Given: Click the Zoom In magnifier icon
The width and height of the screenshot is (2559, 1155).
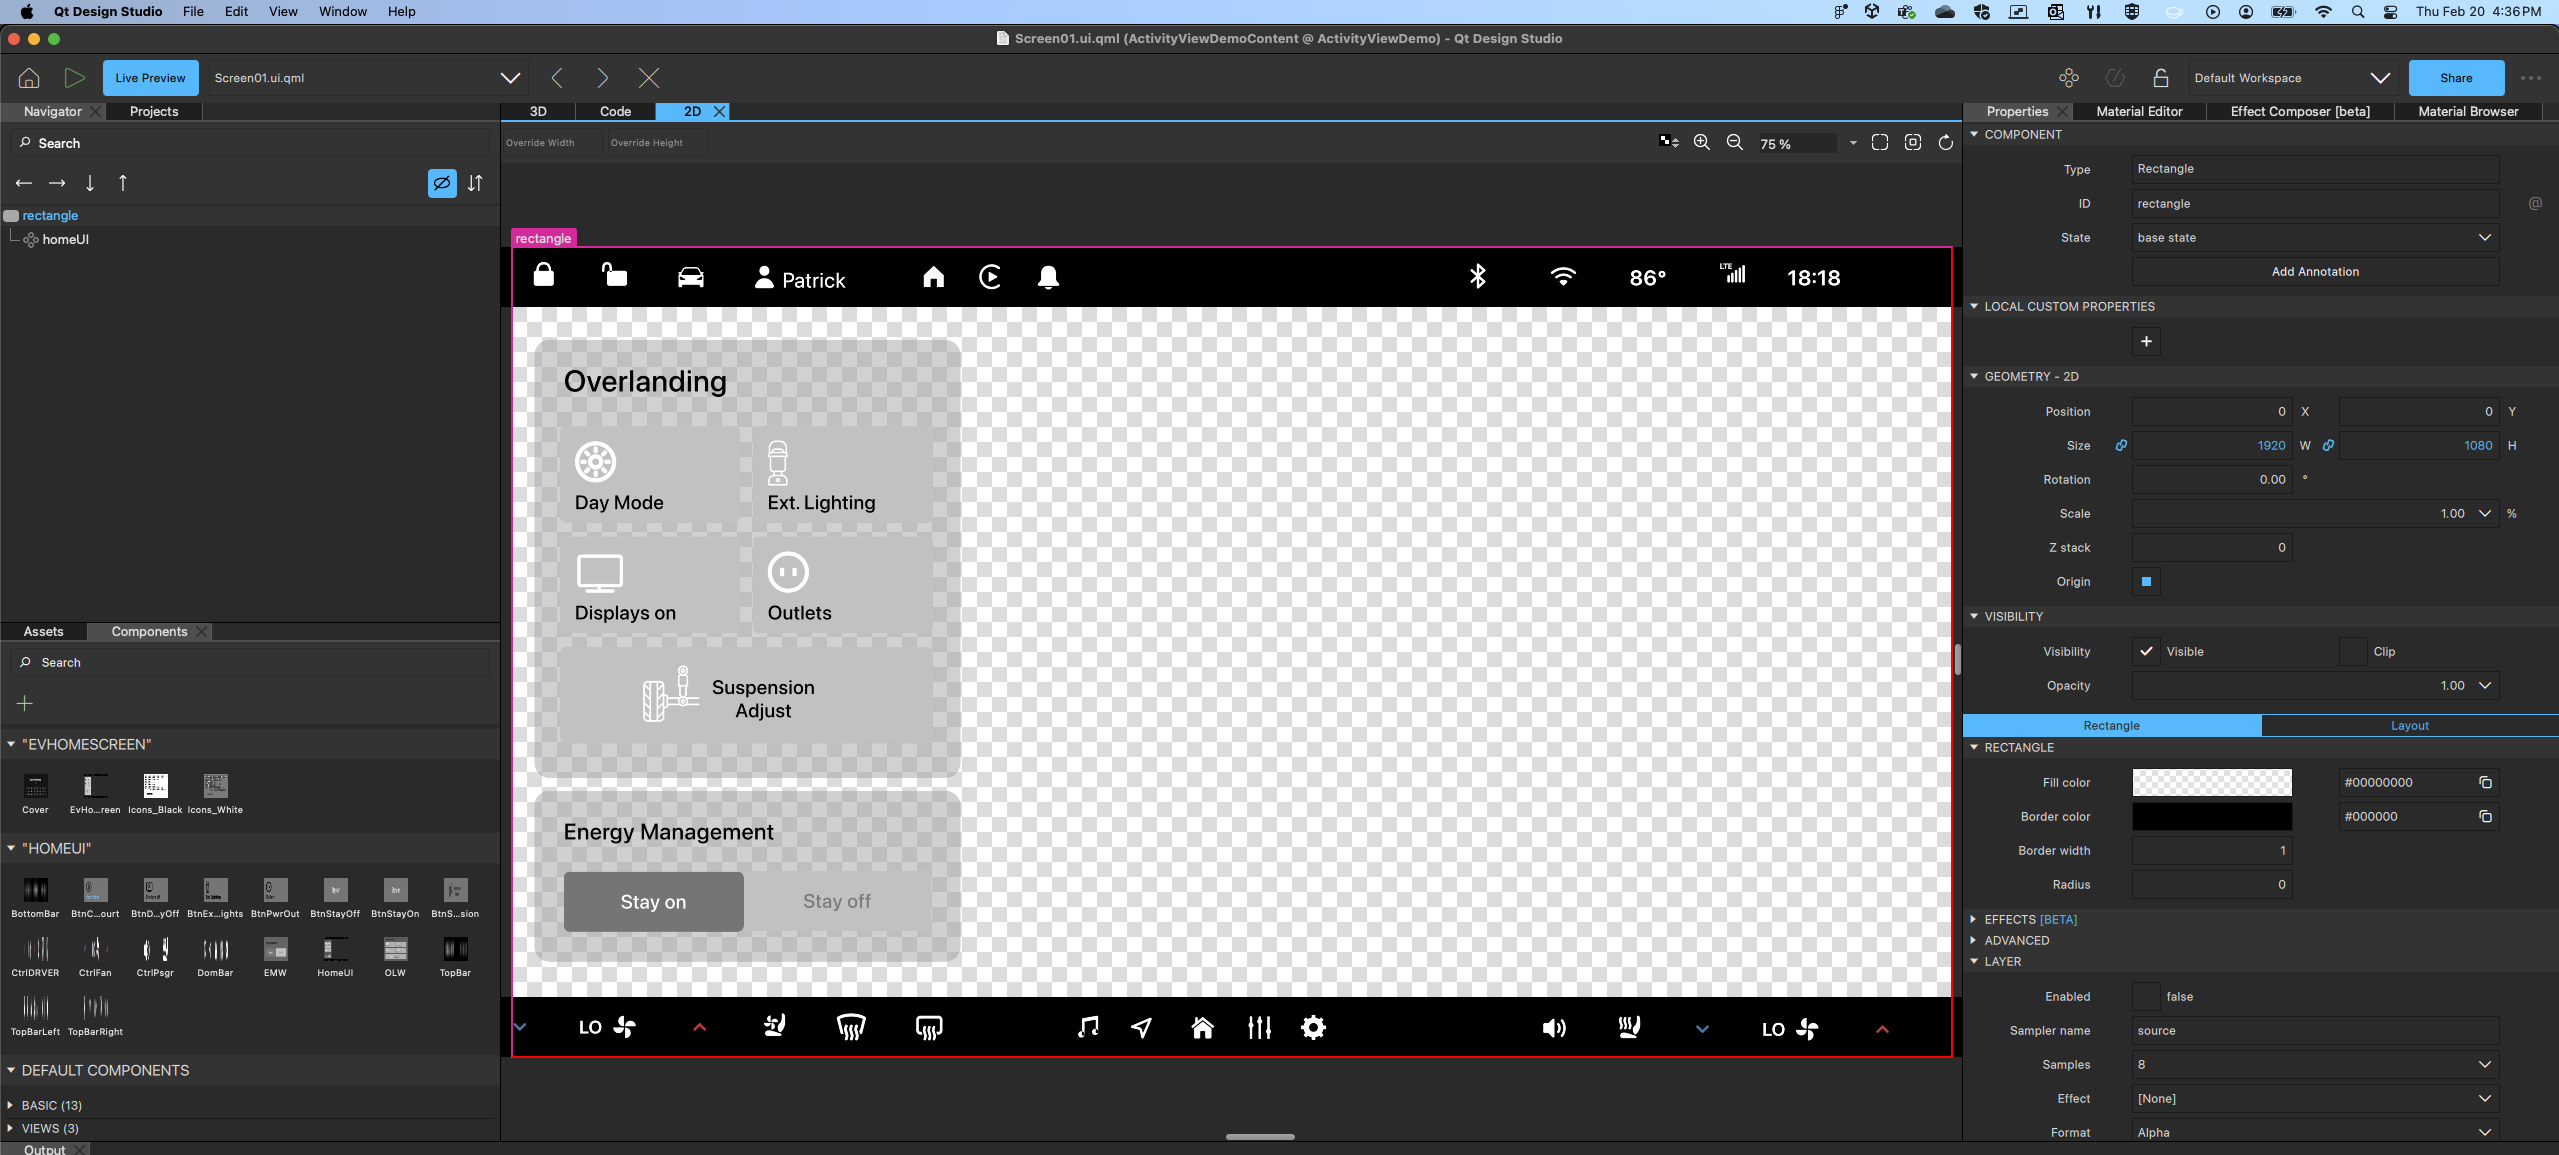Looking at the screenshot, I should coord(1701,143).
